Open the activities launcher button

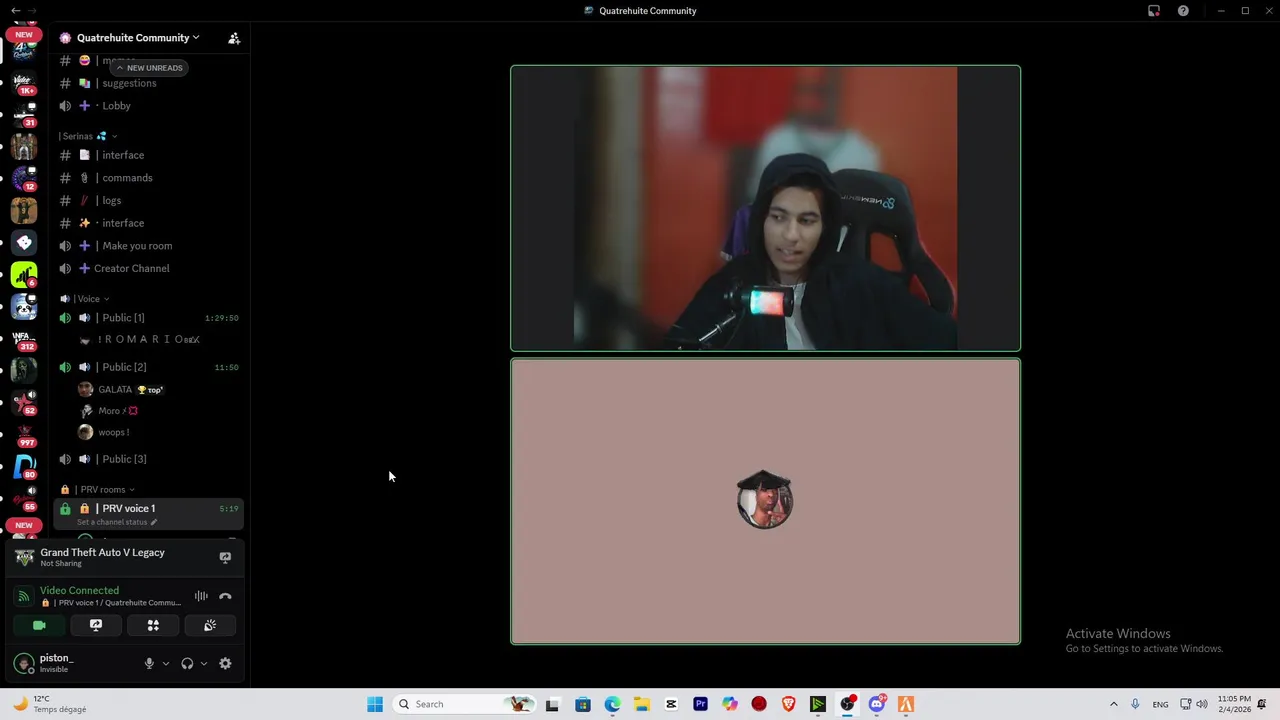pos(153,625)
